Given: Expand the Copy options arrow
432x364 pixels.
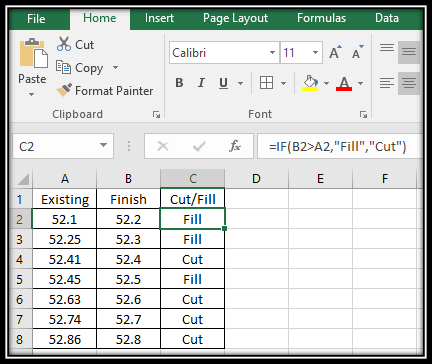Looking at the screenshot, I should click(x=115, y=67).
